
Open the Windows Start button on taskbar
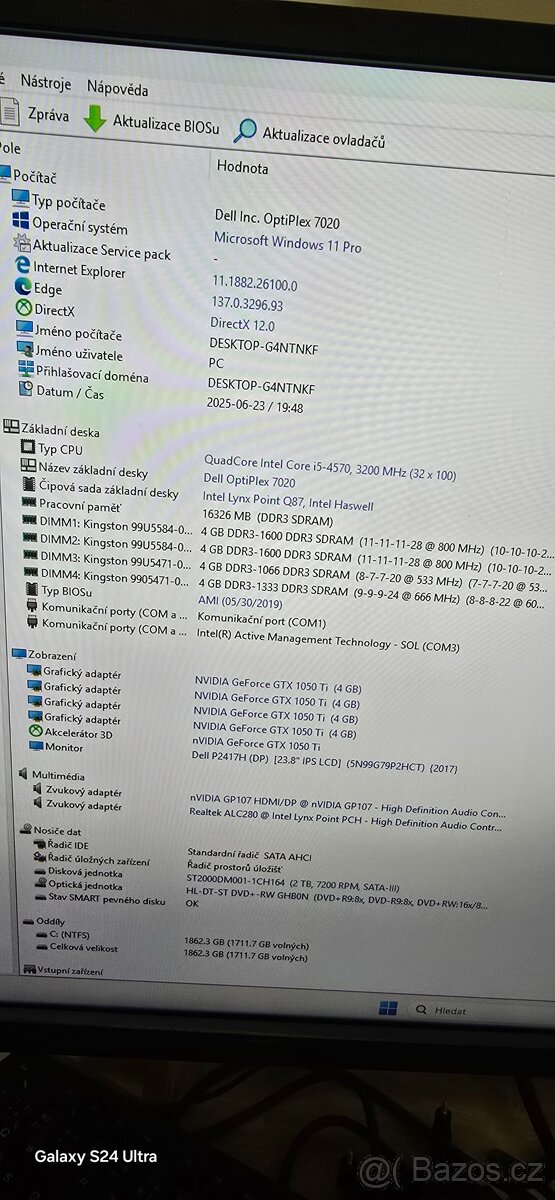coord(388,1007)
